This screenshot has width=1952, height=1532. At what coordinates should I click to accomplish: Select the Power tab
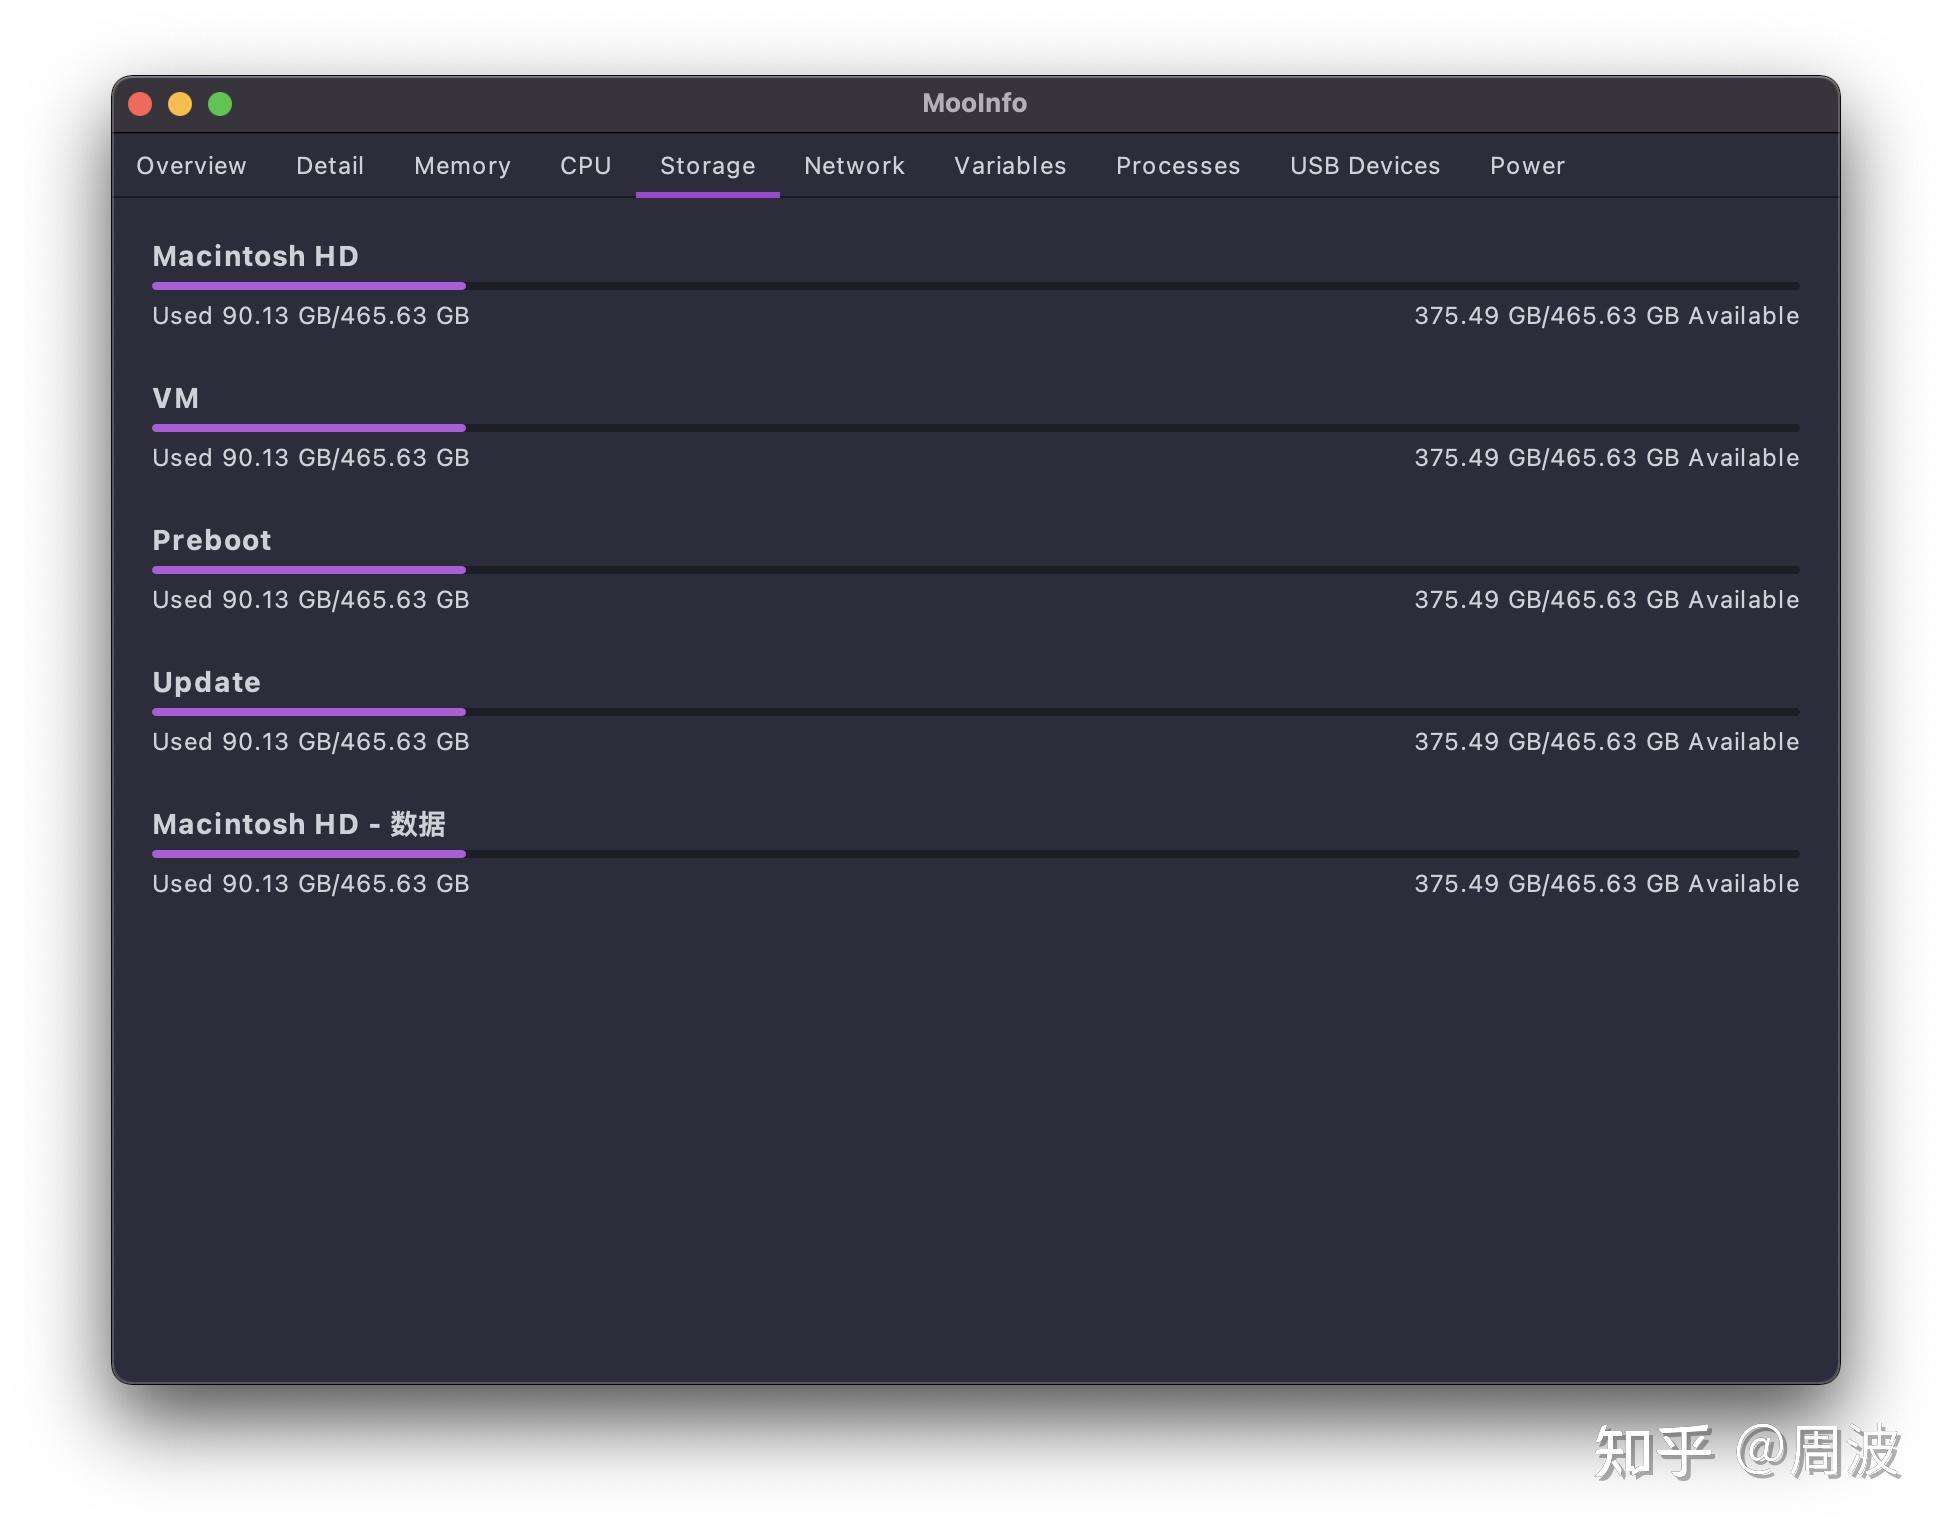pos(1526,166)
